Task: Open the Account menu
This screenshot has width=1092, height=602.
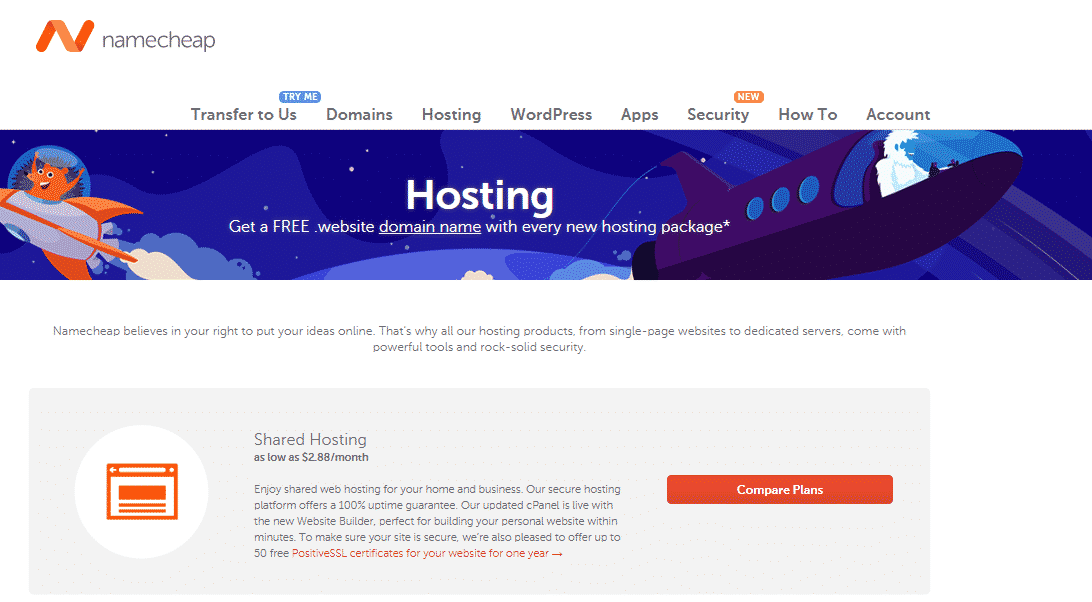Action: pyautogui.click(x=897, y=114)
